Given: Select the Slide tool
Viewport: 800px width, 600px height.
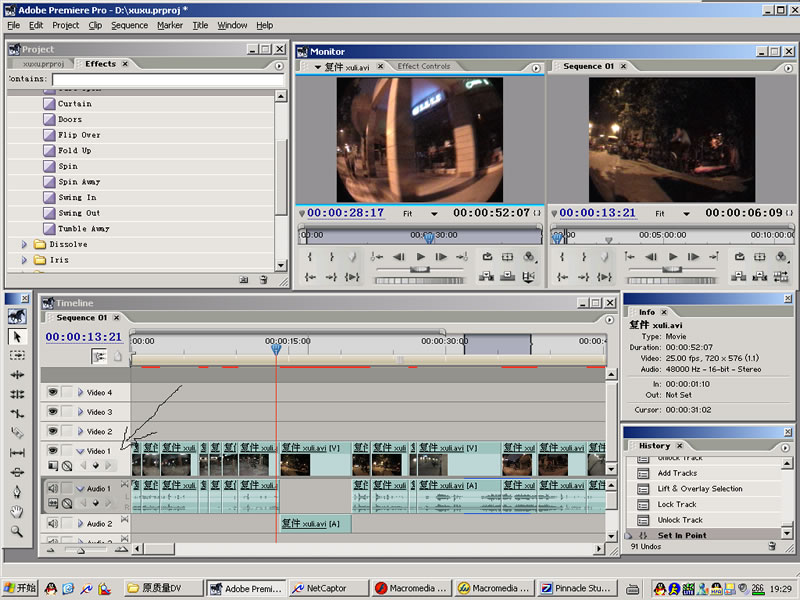Looking at the screenshot, I should pyautogui.click(x=17, y=472).
